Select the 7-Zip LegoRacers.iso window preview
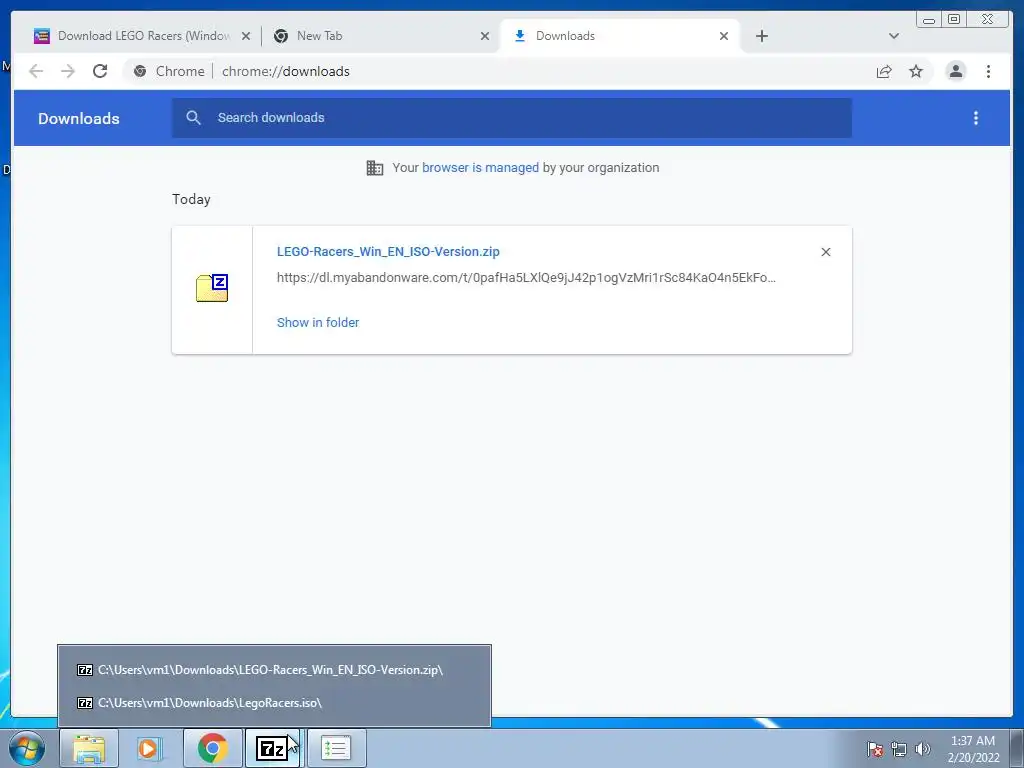The width and height of the screenshot is (1024, 768). [274, 703]
